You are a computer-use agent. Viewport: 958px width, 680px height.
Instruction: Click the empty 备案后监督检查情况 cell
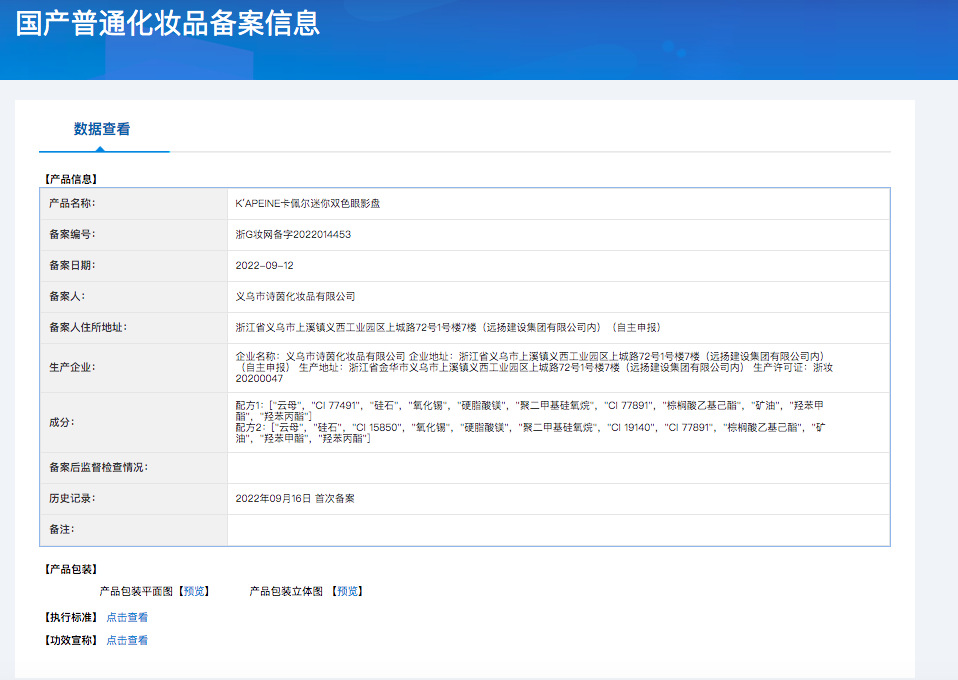pyautogui.click(x=558, y=468)
